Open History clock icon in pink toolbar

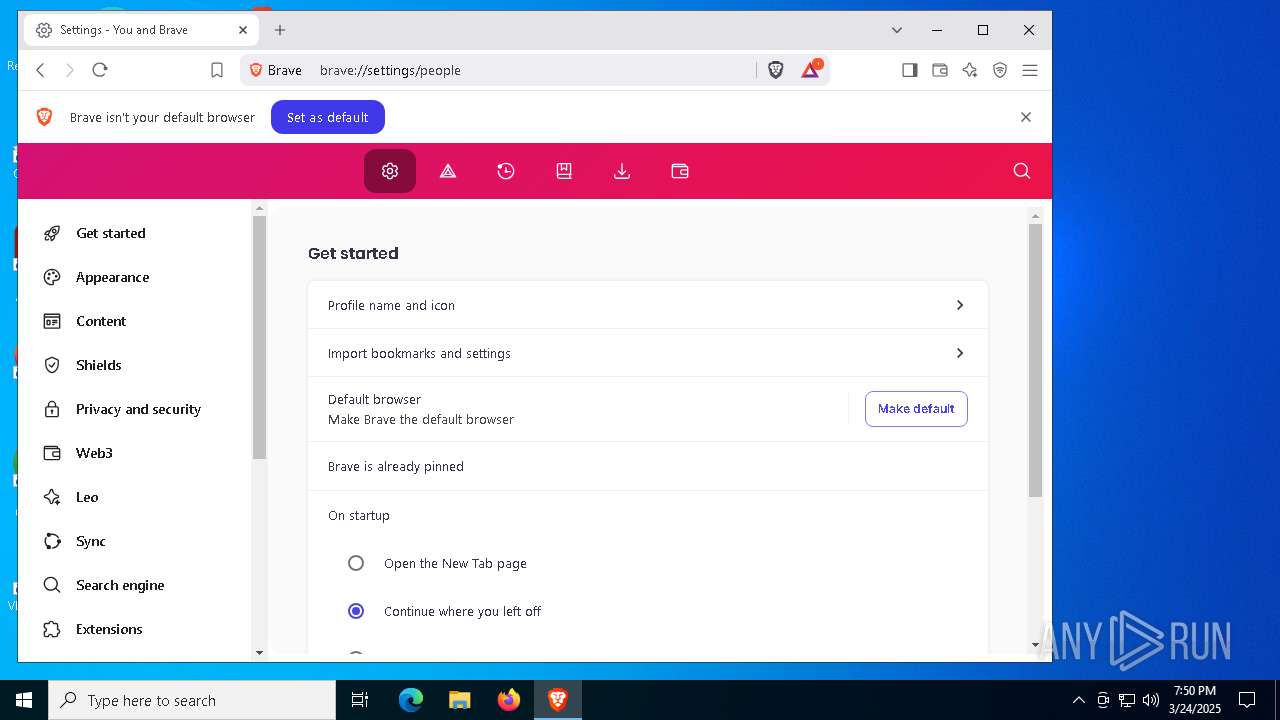(x=506, y=171)
